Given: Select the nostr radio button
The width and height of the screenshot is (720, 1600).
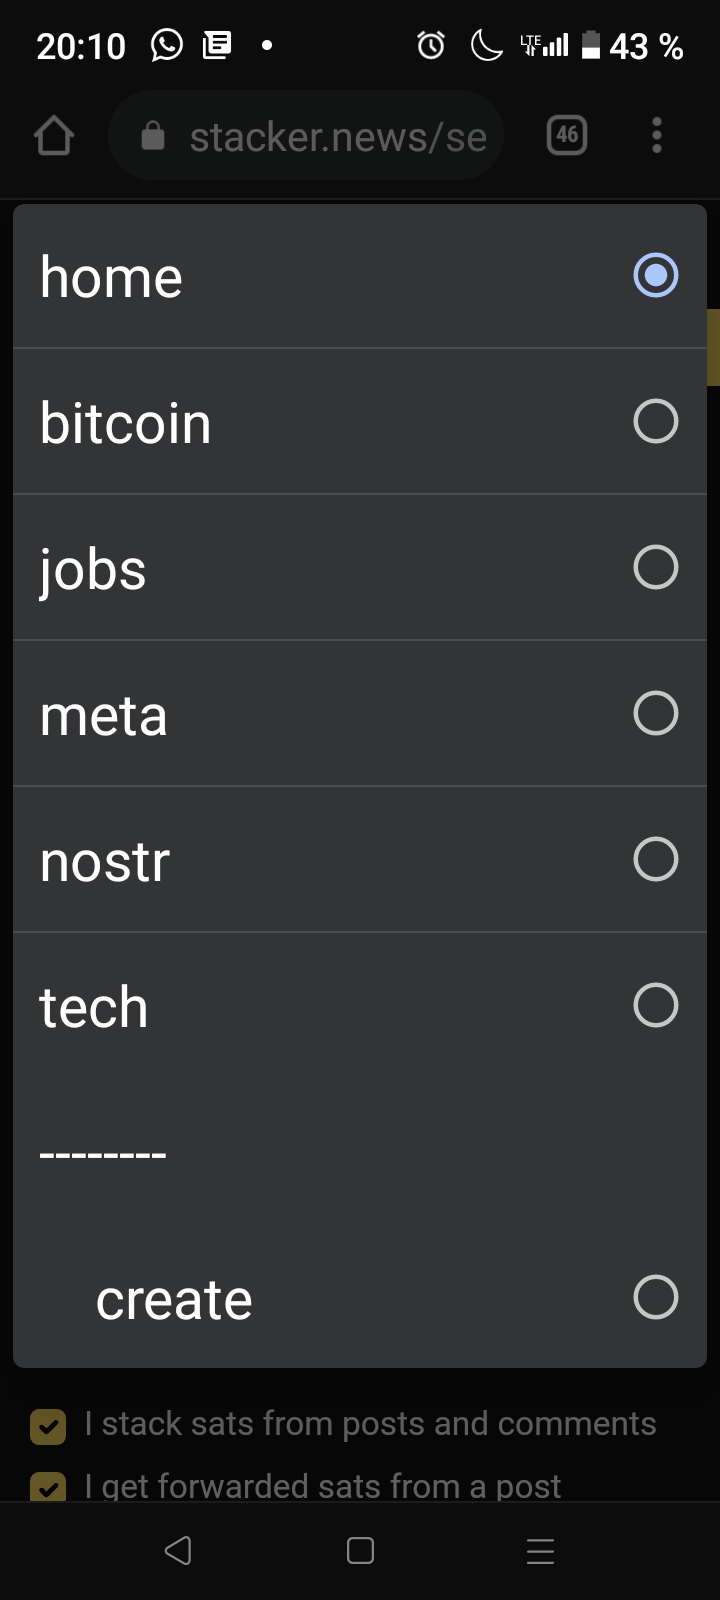Looking at the screenshot, I should pyautogui.click(x=655, y=859).
